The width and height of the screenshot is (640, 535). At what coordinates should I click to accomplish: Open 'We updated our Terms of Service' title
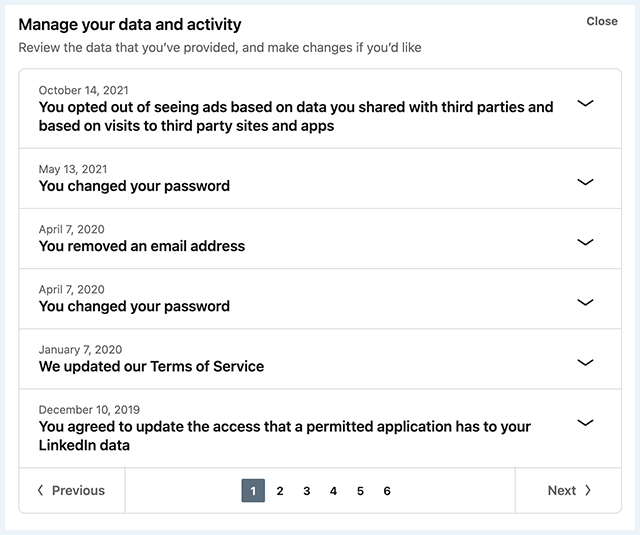point(151,367)
